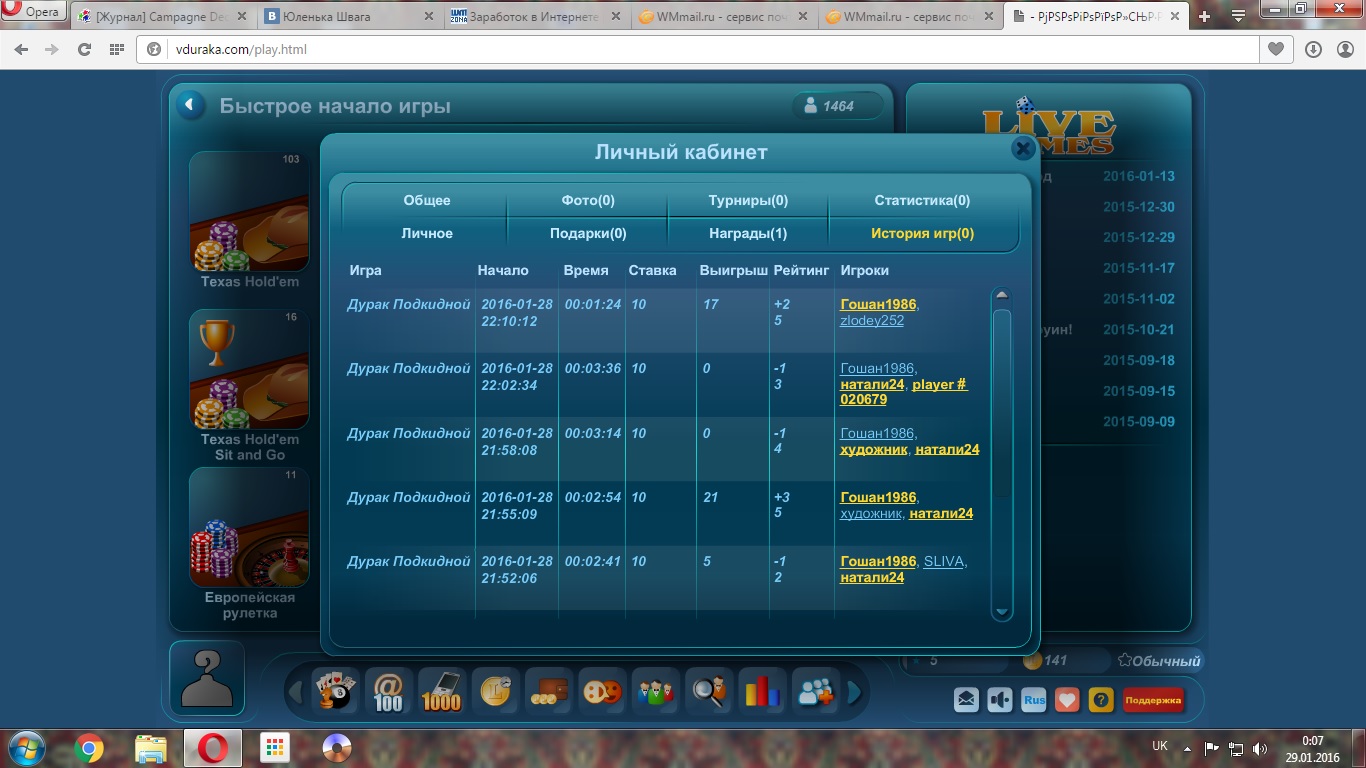Open the three players group icon
Image resolution: width=1366 pixels, height=768 pixels.
[655, 690]
